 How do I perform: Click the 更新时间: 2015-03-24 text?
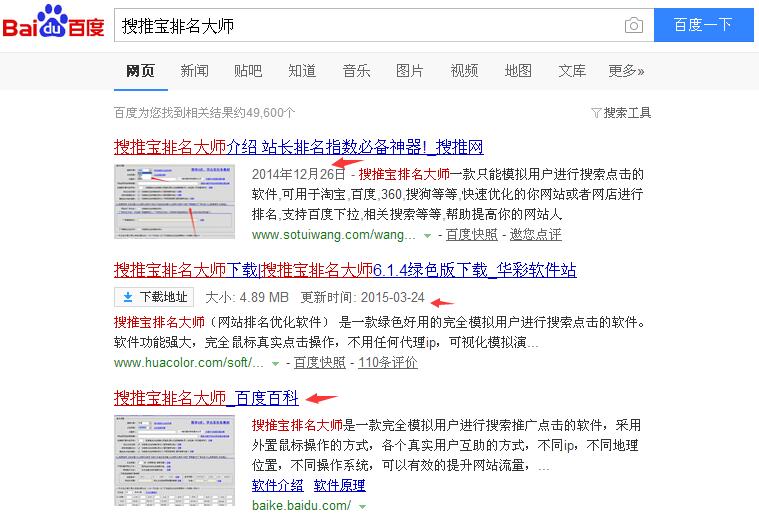363,297
